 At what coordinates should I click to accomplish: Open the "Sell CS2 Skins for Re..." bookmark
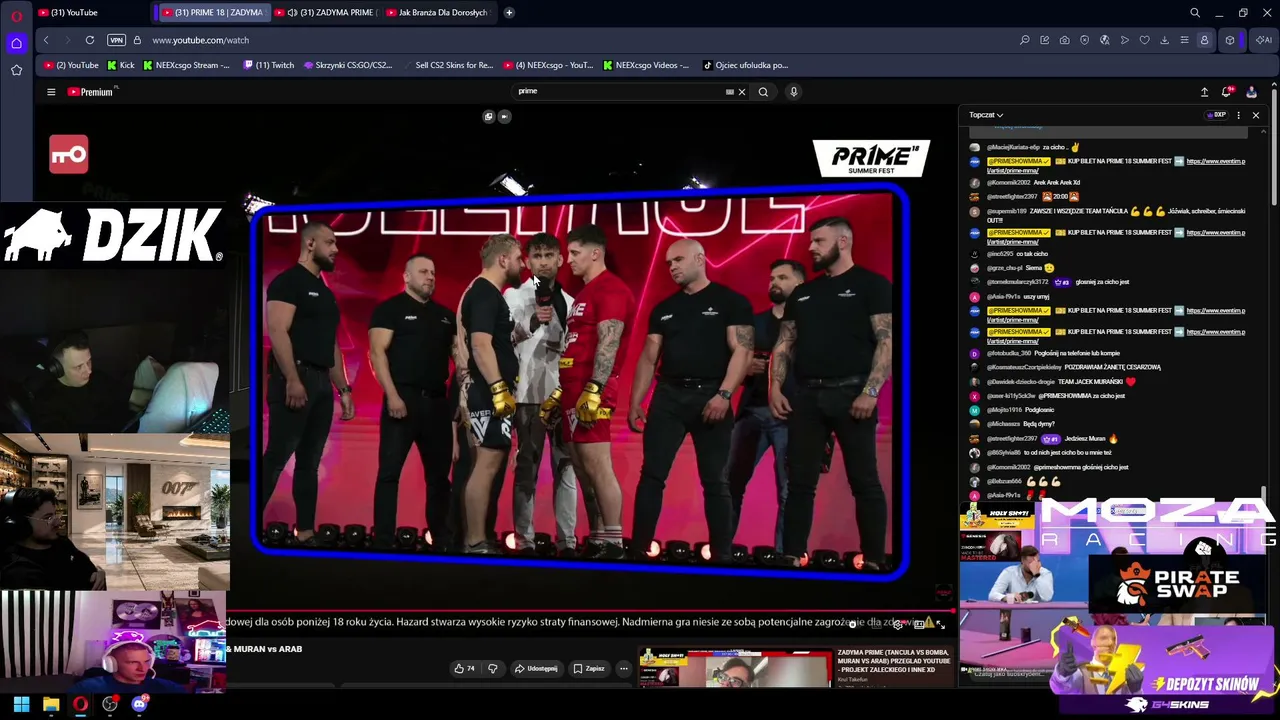pos(448,65)
